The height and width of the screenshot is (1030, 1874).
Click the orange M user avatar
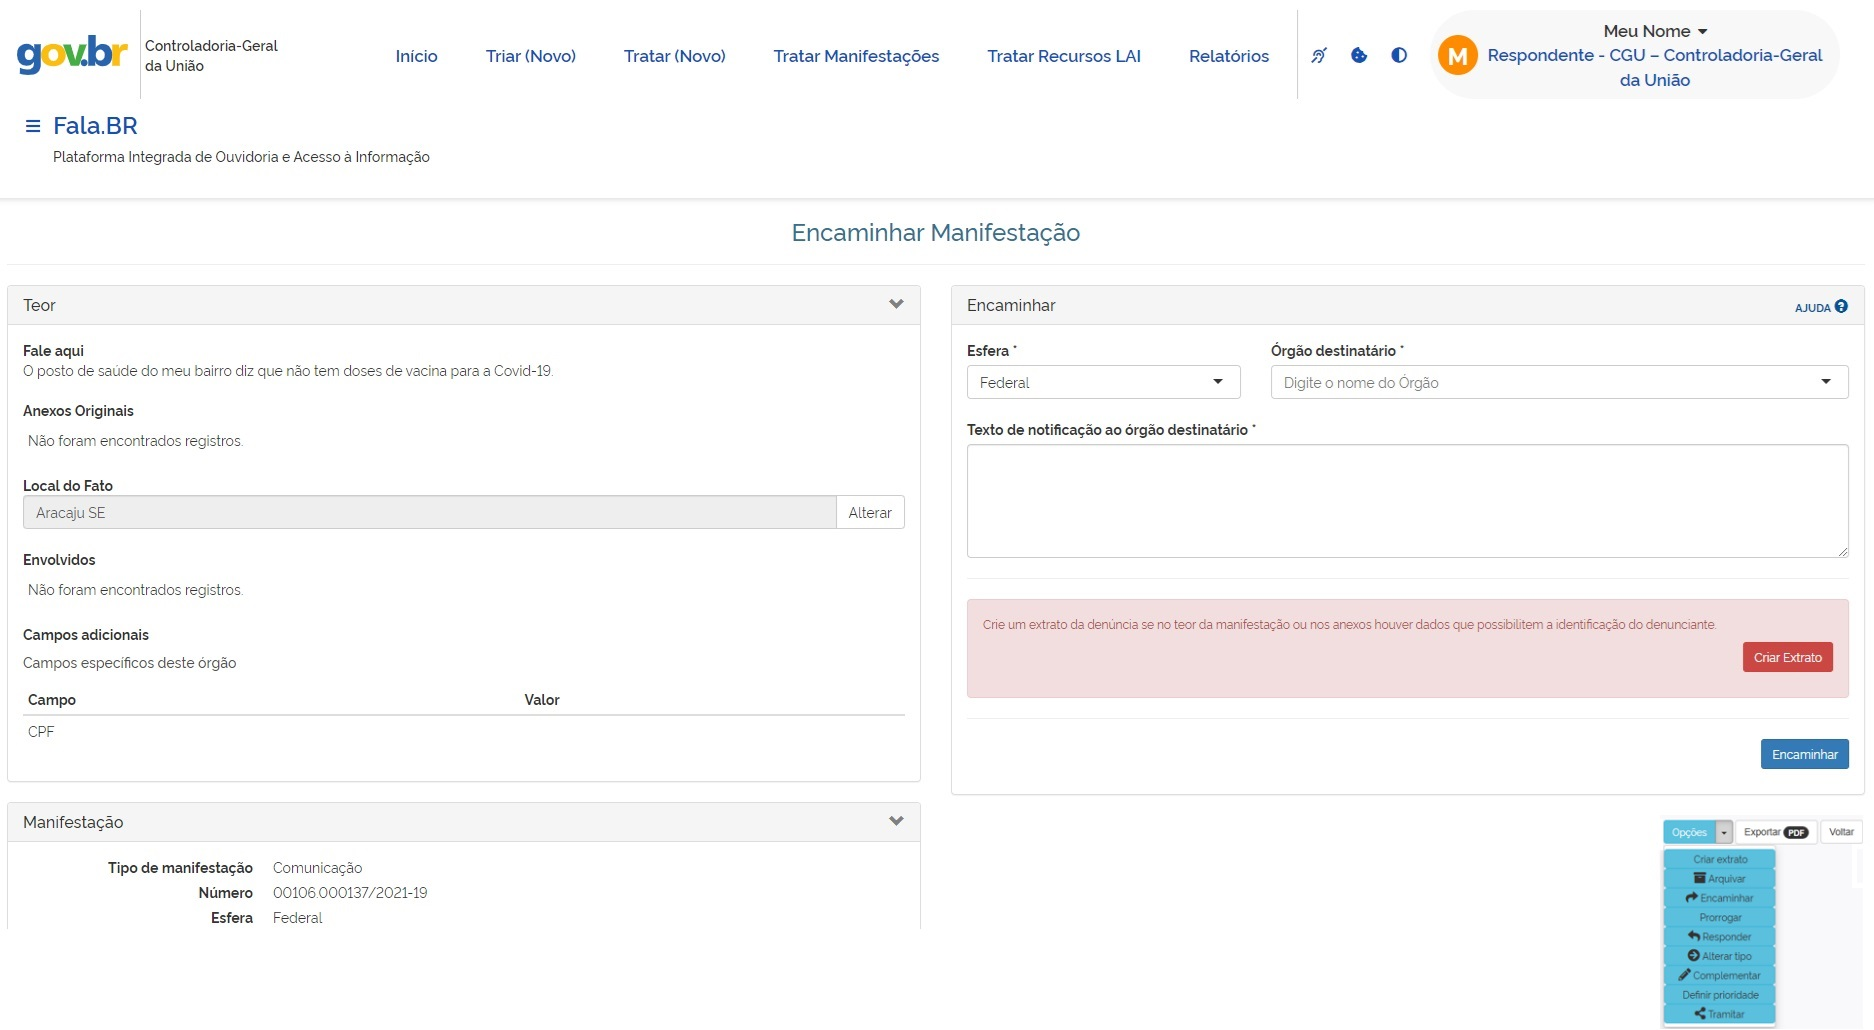pyautogui.click(x=1458, y=56)
